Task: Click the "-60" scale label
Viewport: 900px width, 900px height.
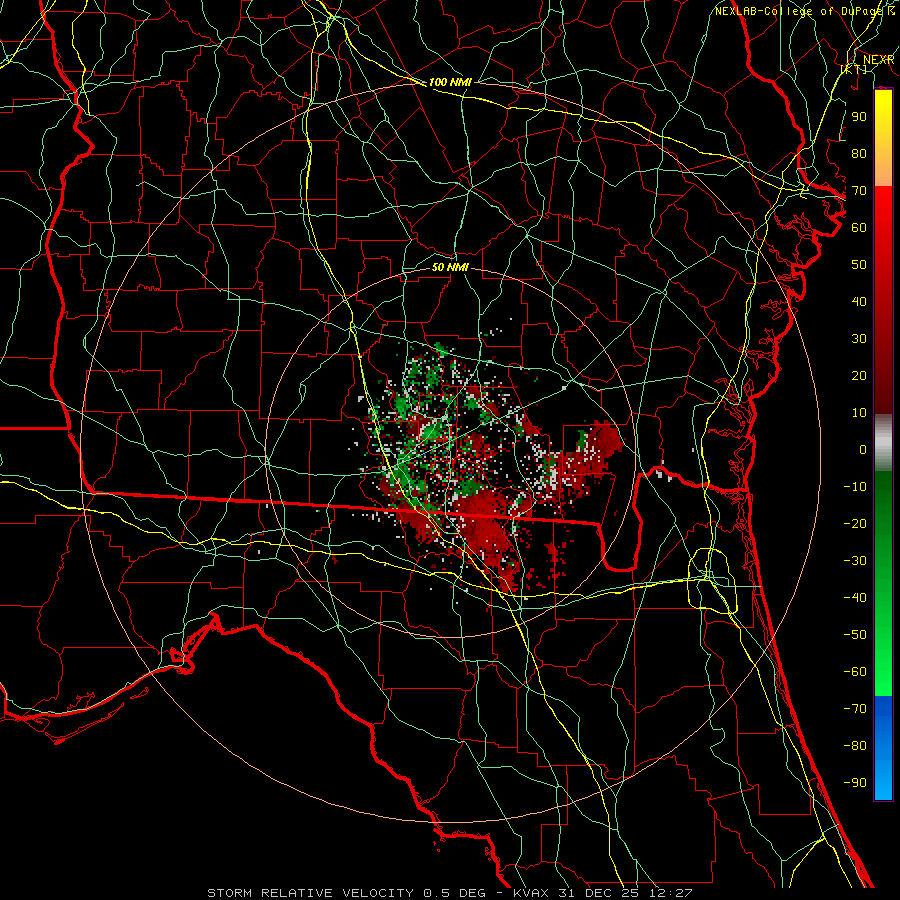Action: click(x=855, y=672)
